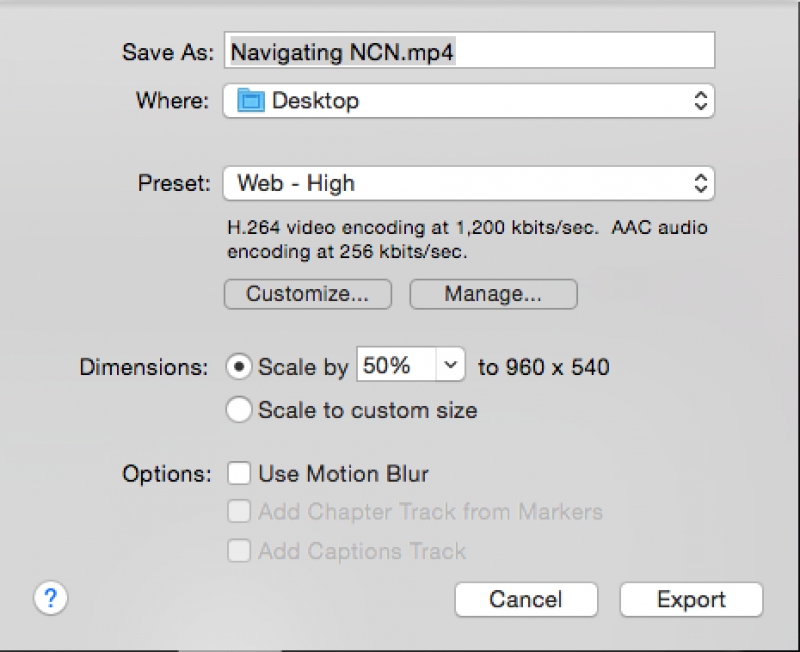This screenshot has width=800, height=652.
Task: Select the Scale to custom size radio
Action: [239, 409]
